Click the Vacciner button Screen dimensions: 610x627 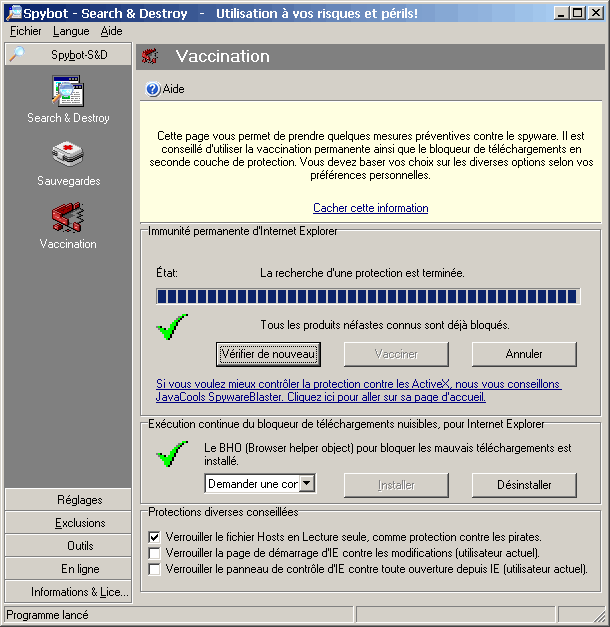[x=396, y=354]
